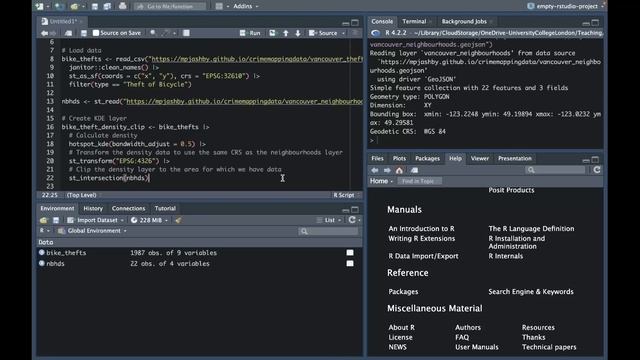Viewport: 640px width, 360px height.
Task: Load workspace icon in Environment pane
Action: pyautogui.click(x=44, y=220)
